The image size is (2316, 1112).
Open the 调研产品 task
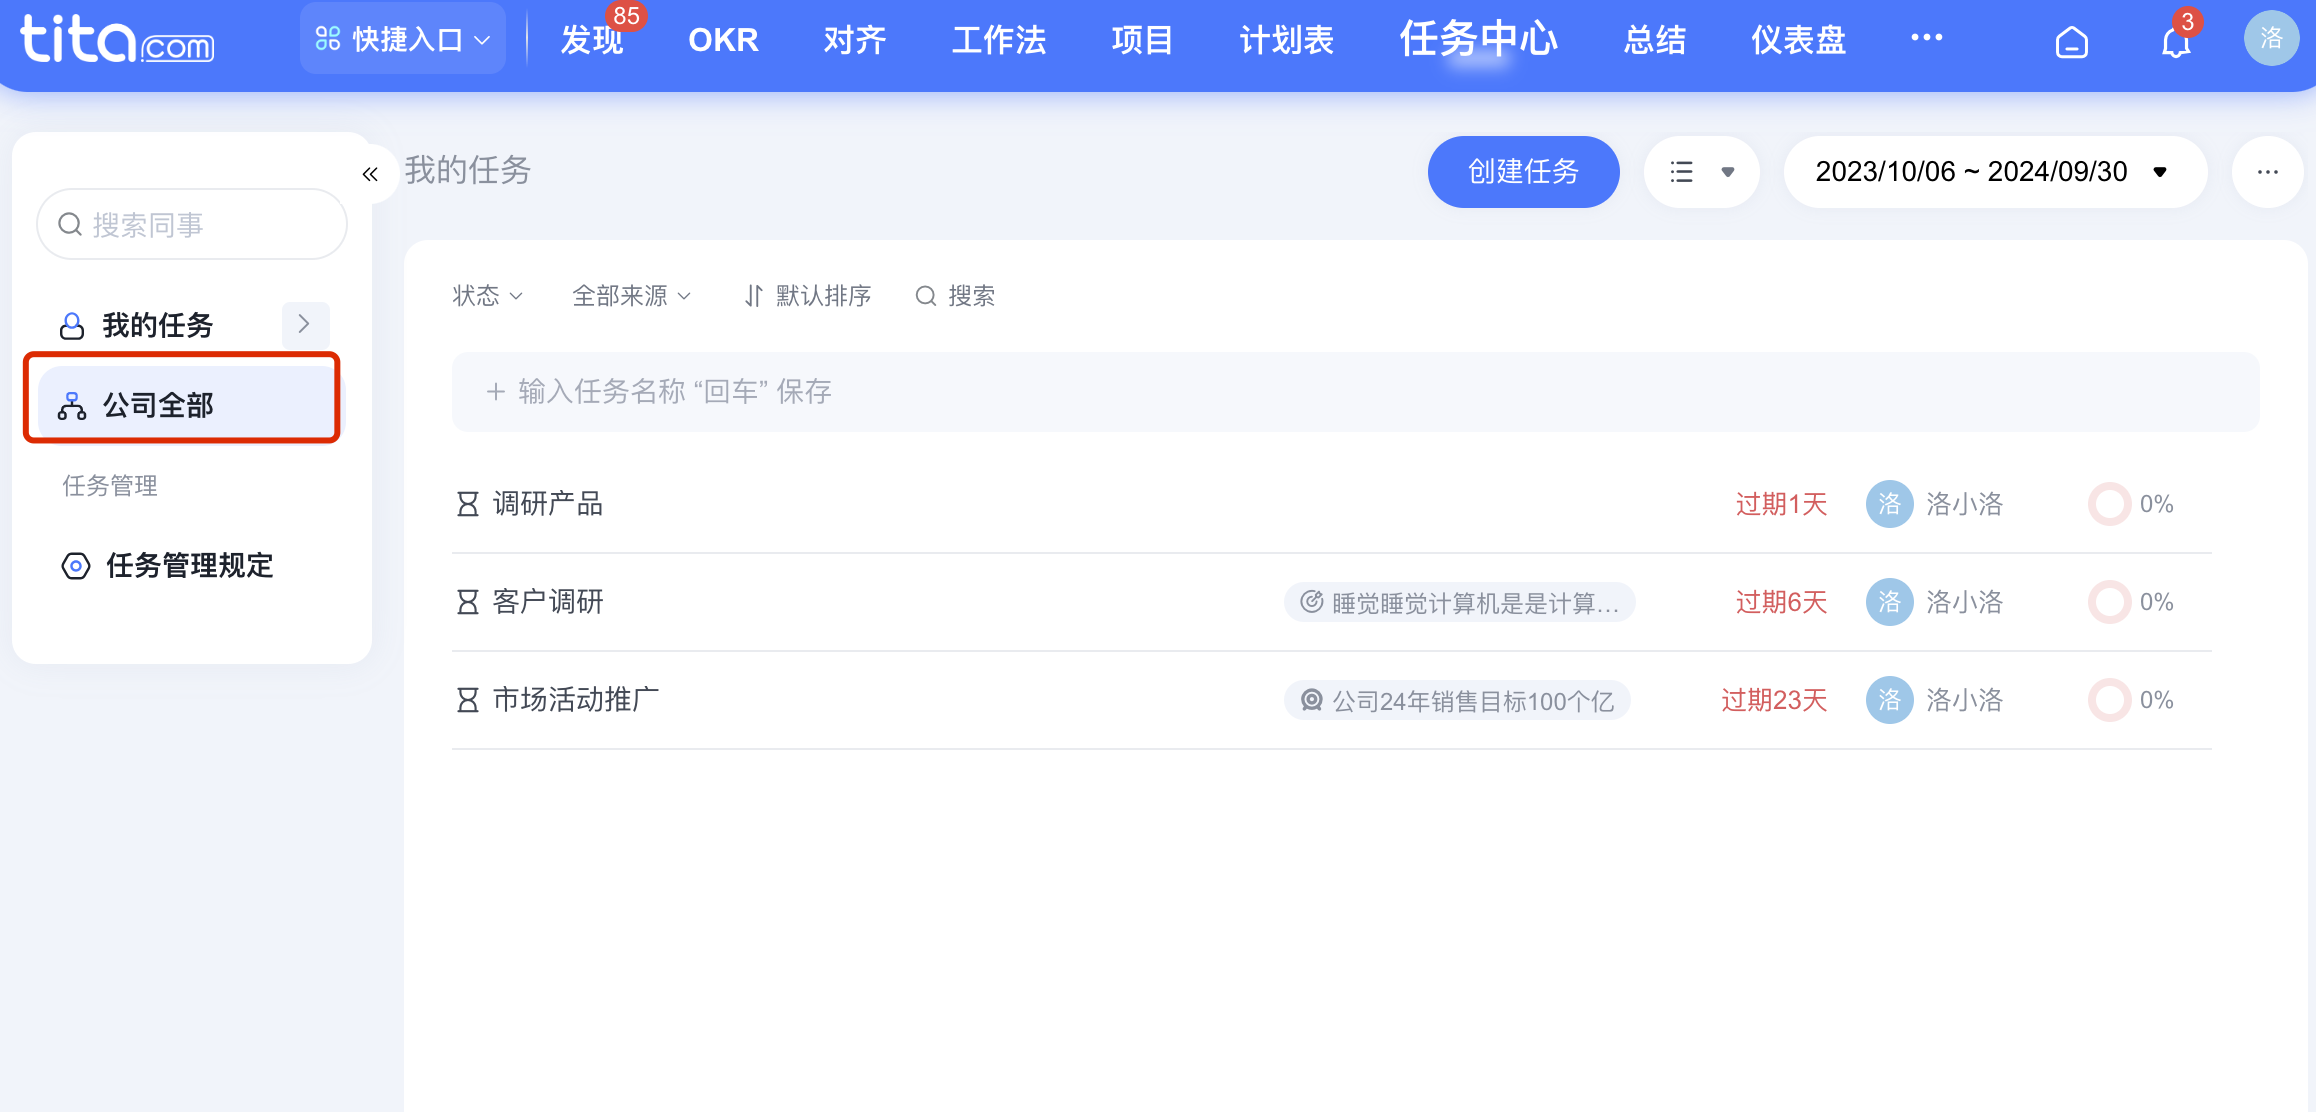tap(548, 504)
